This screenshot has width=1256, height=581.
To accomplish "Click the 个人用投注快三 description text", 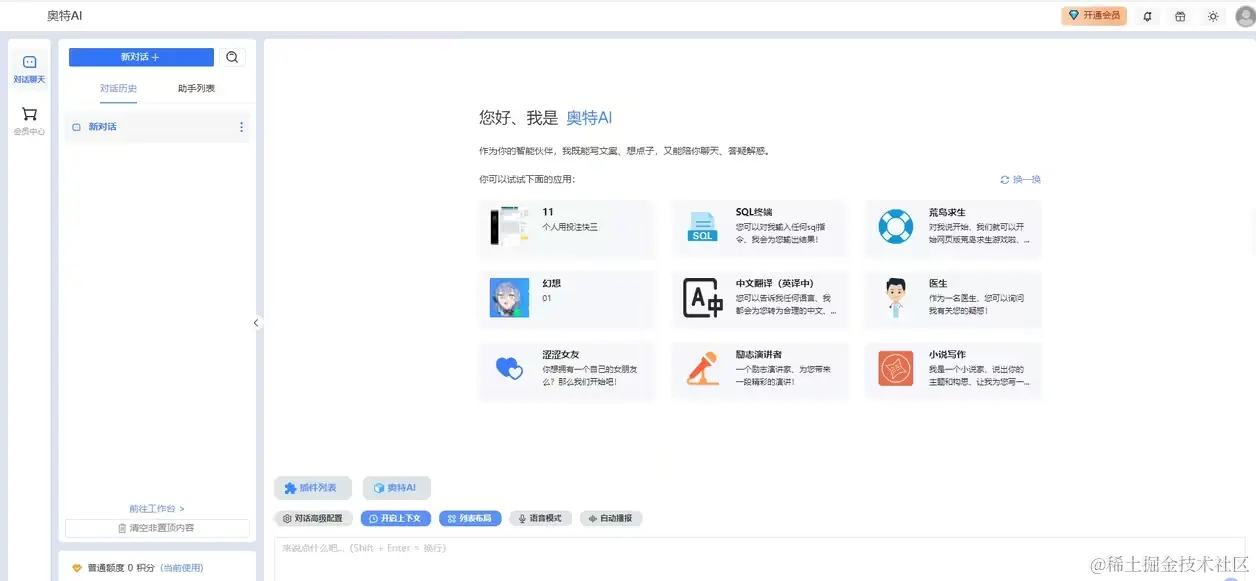I will (570, 227).
